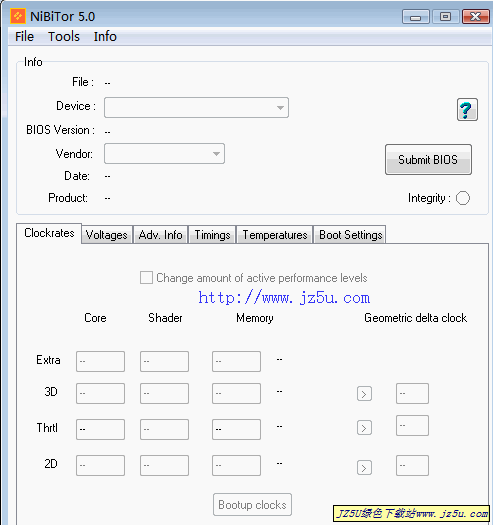Click the 3D Shader clock field
The image size is (493, 525).
click(x=164, y=393)
